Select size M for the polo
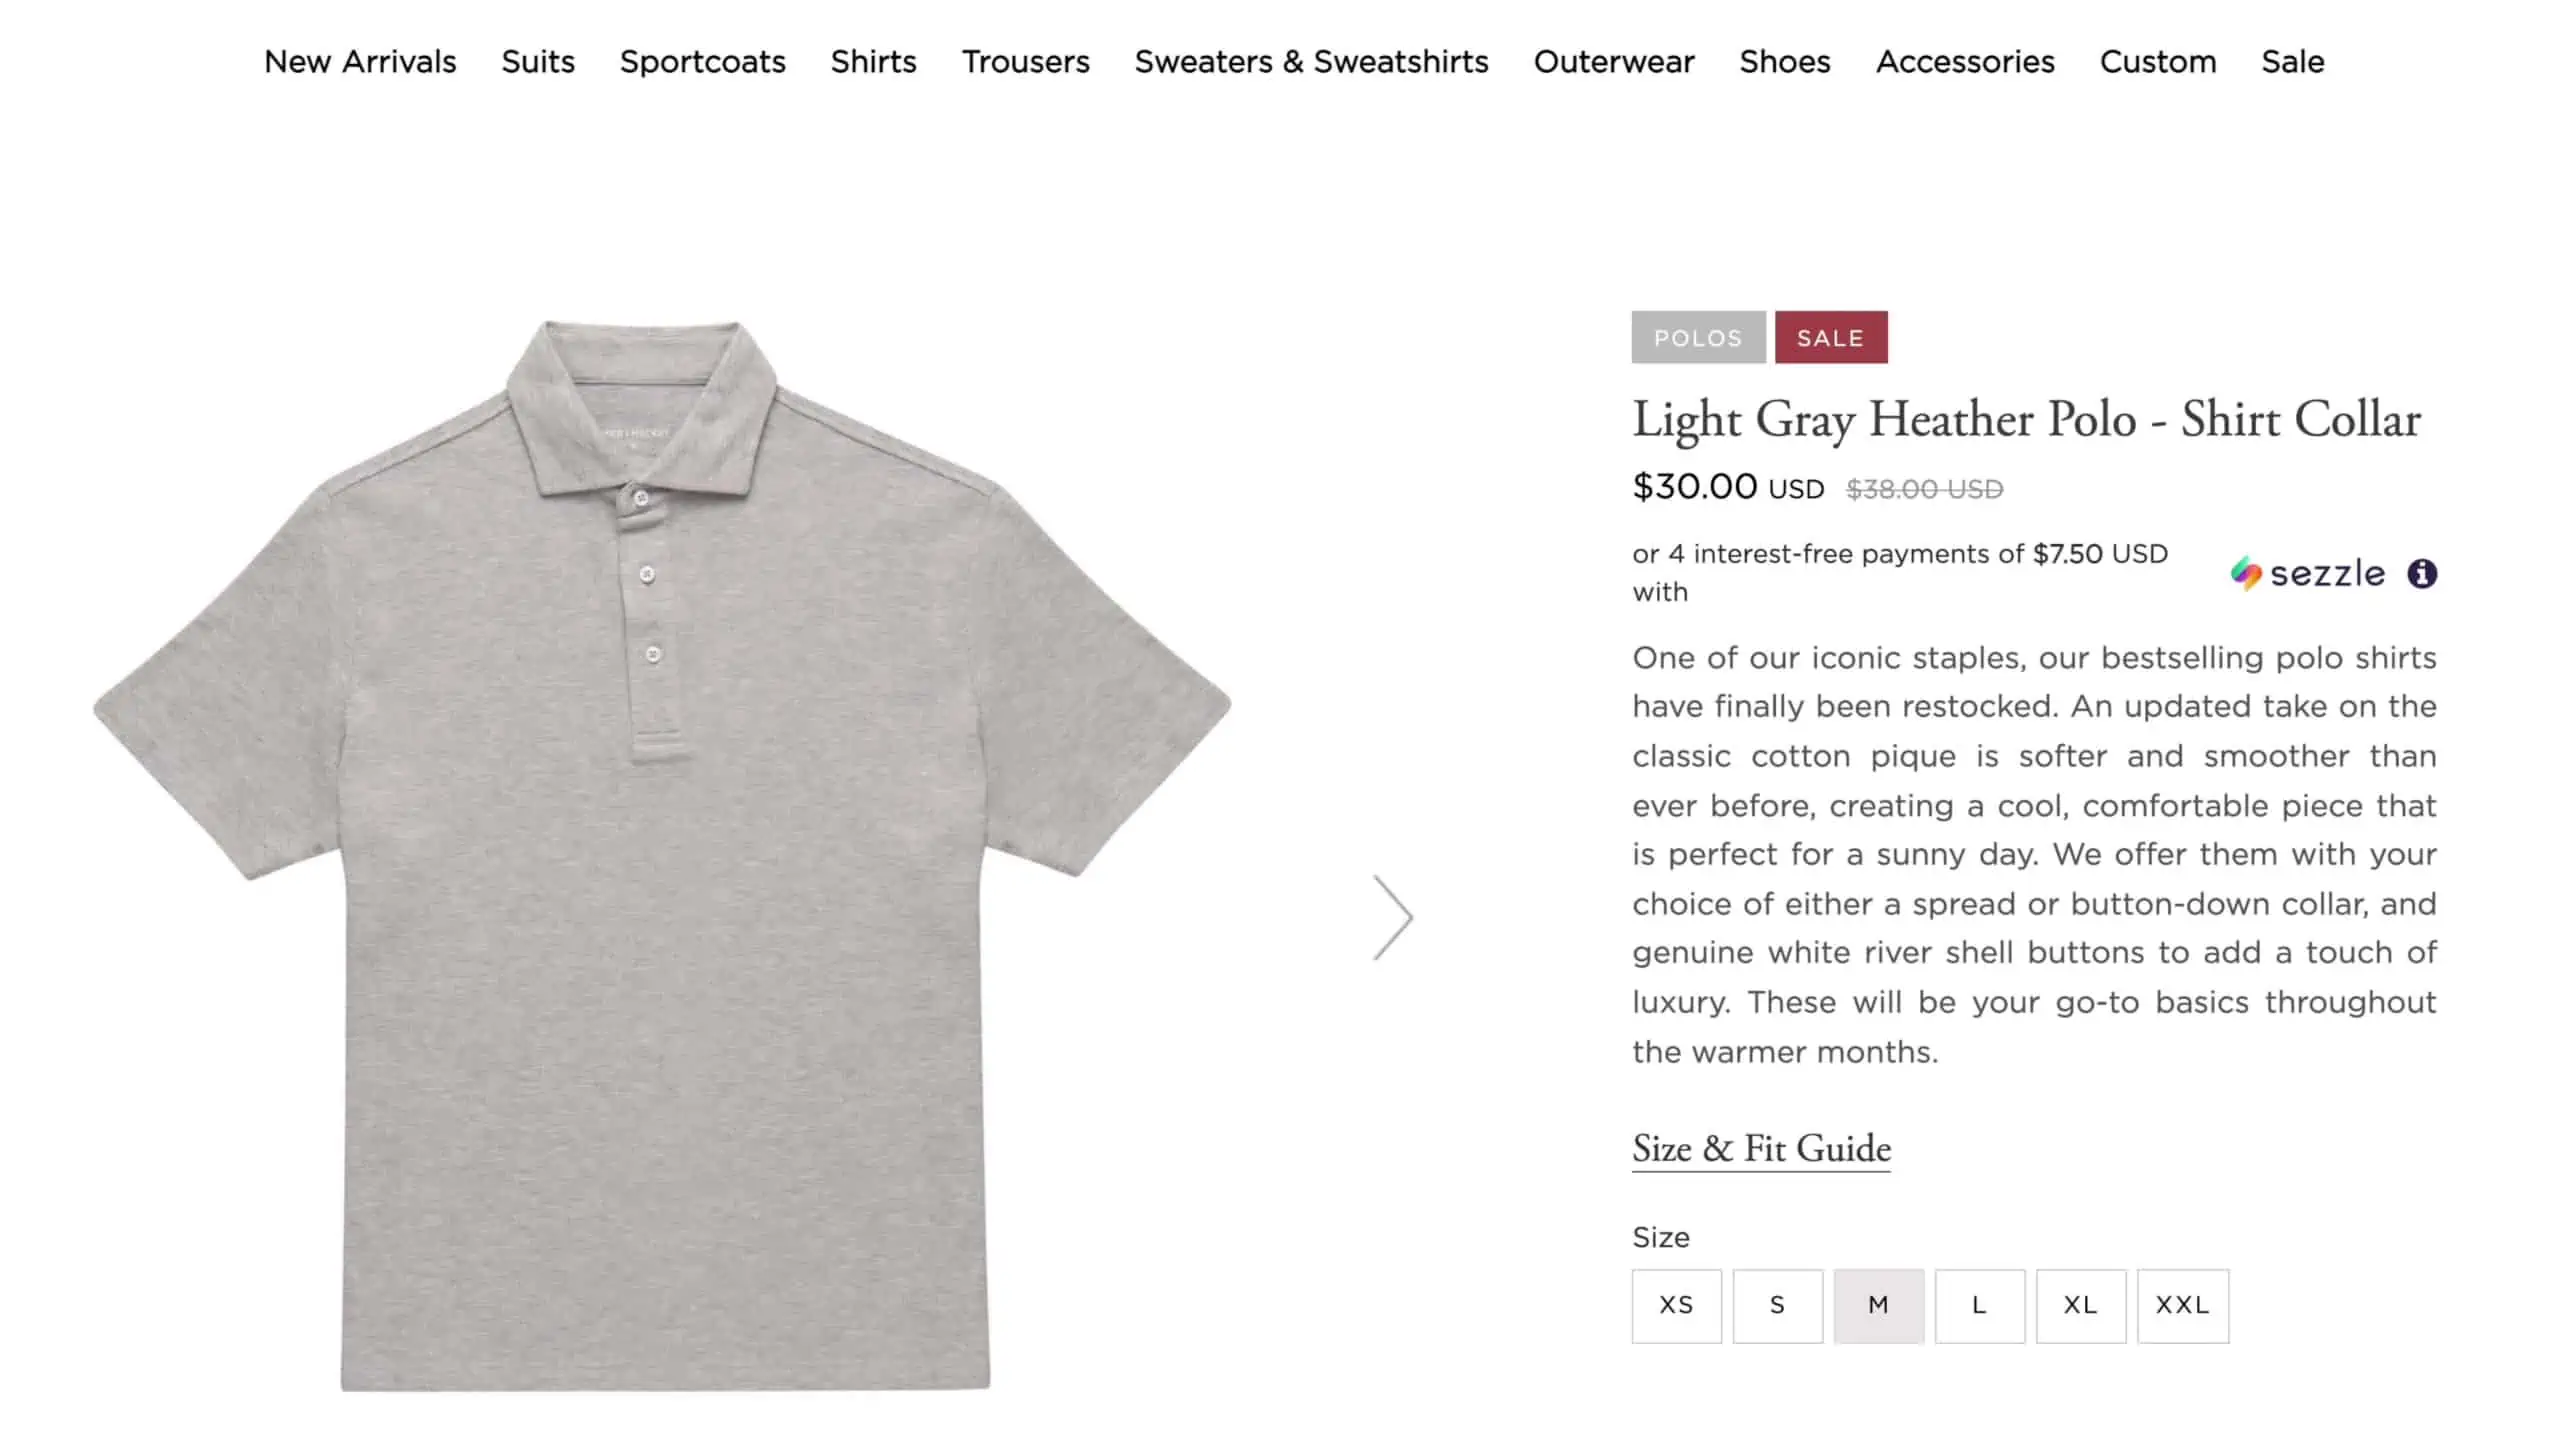The width and height of the screenshot is (2560, 1440). pyautogui.click(x=1878, y=1305)
